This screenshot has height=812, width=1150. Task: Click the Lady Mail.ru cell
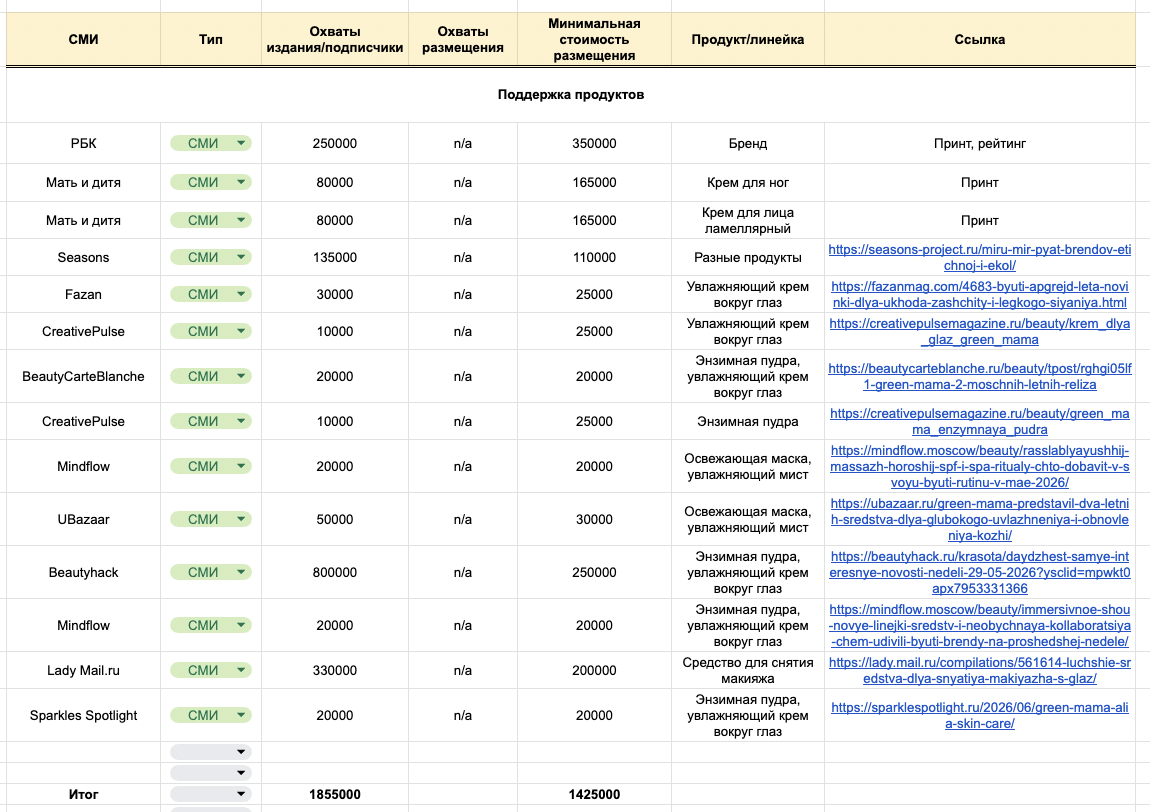(83, 670)
